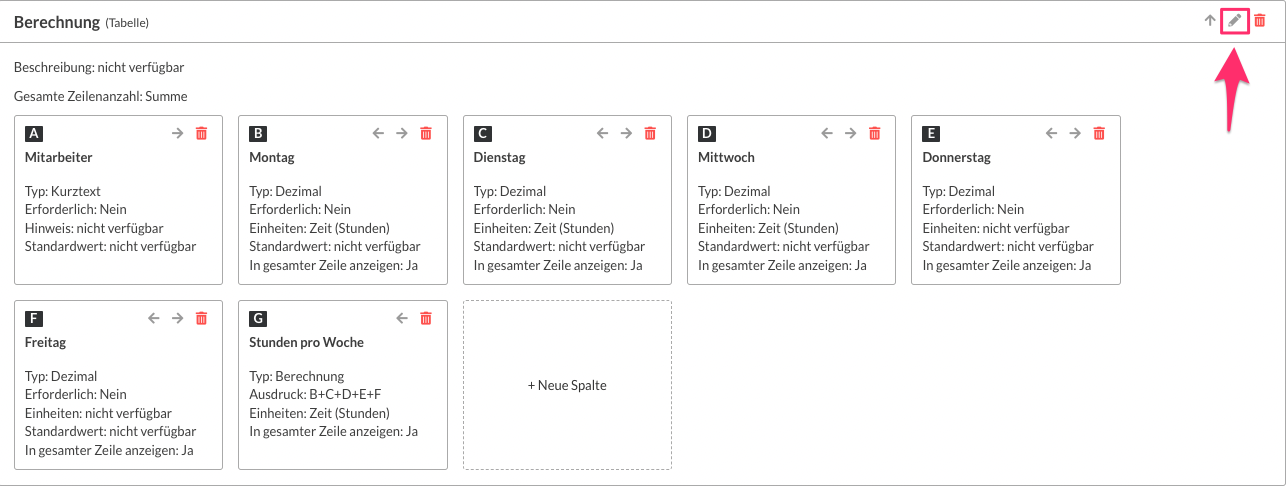Delete the Dienstag column

650,133
